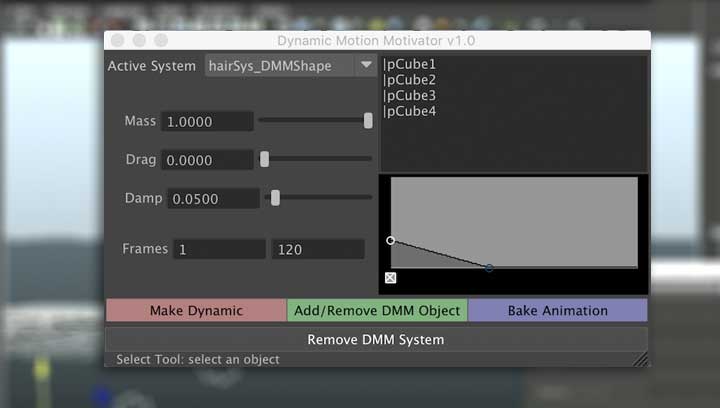Click the start frame field showing 1
Viewport: 720px width, 408px height.
(x=219, y=249)
